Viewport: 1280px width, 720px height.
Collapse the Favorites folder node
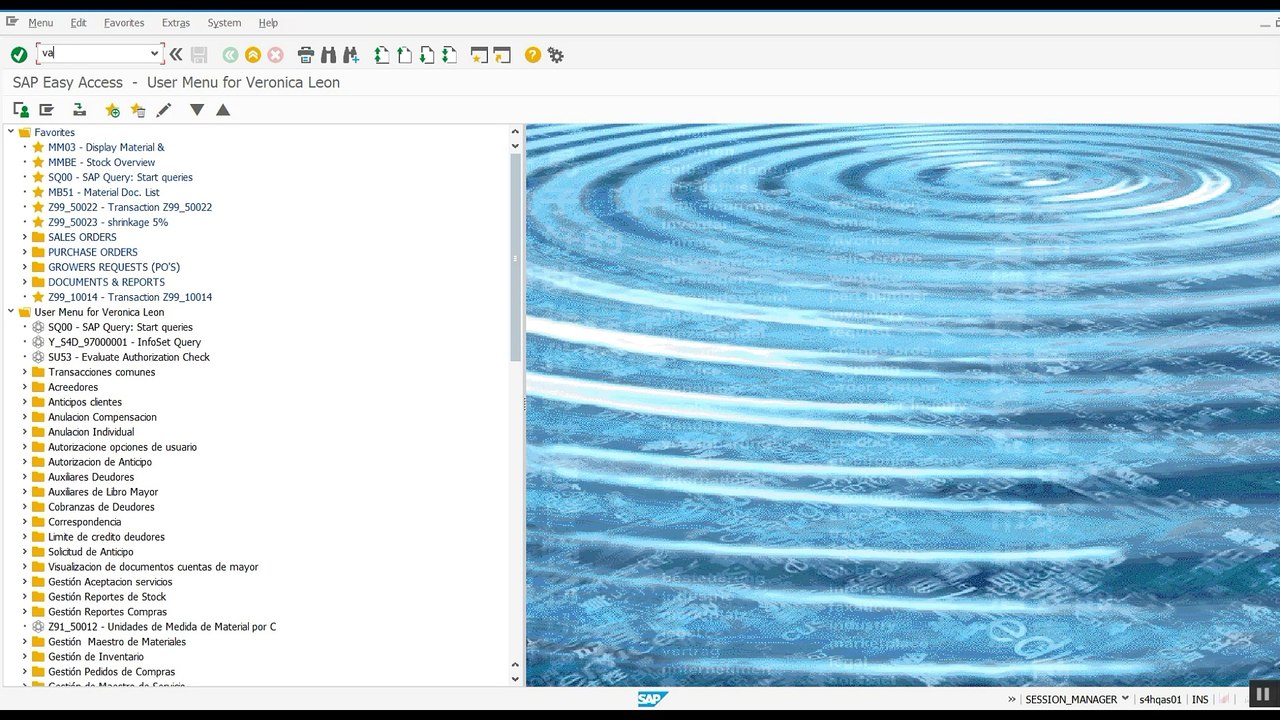[11, 132]
